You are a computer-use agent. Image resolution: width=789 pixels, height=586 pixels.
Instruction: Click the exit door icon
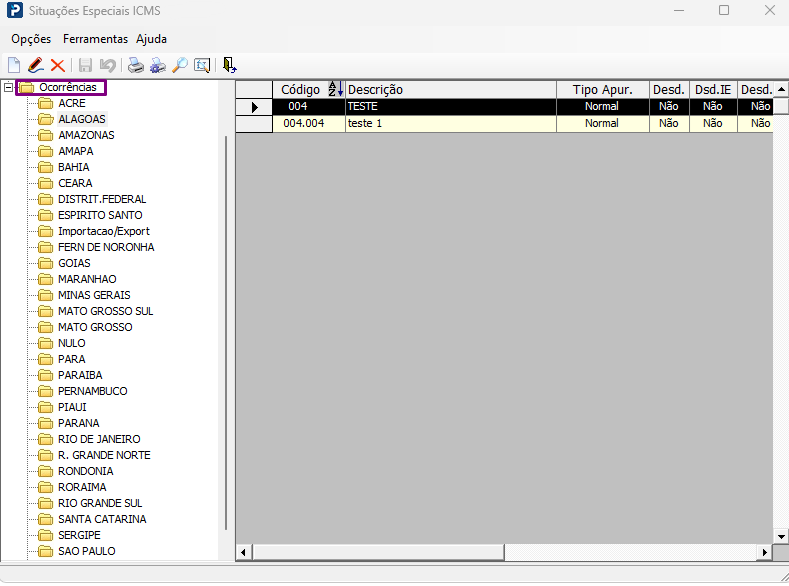[x=229, y=65]
